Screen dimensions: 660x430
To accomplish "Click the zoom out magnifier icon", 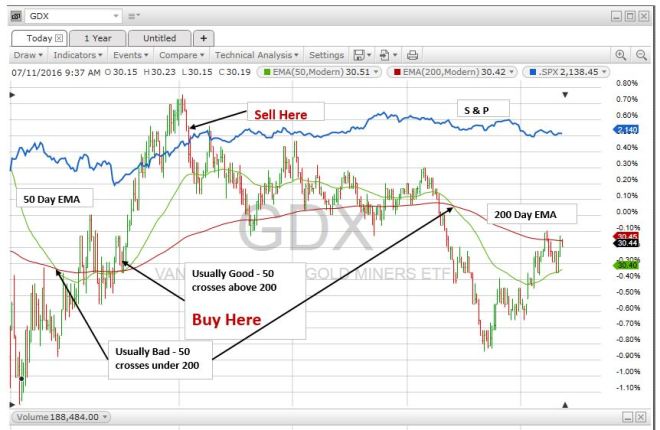I will (641, 55).
